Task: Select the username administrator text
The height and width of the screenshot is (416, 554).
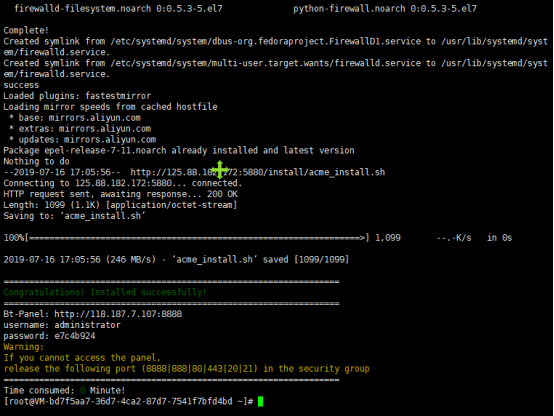Action: pos(87,325)
